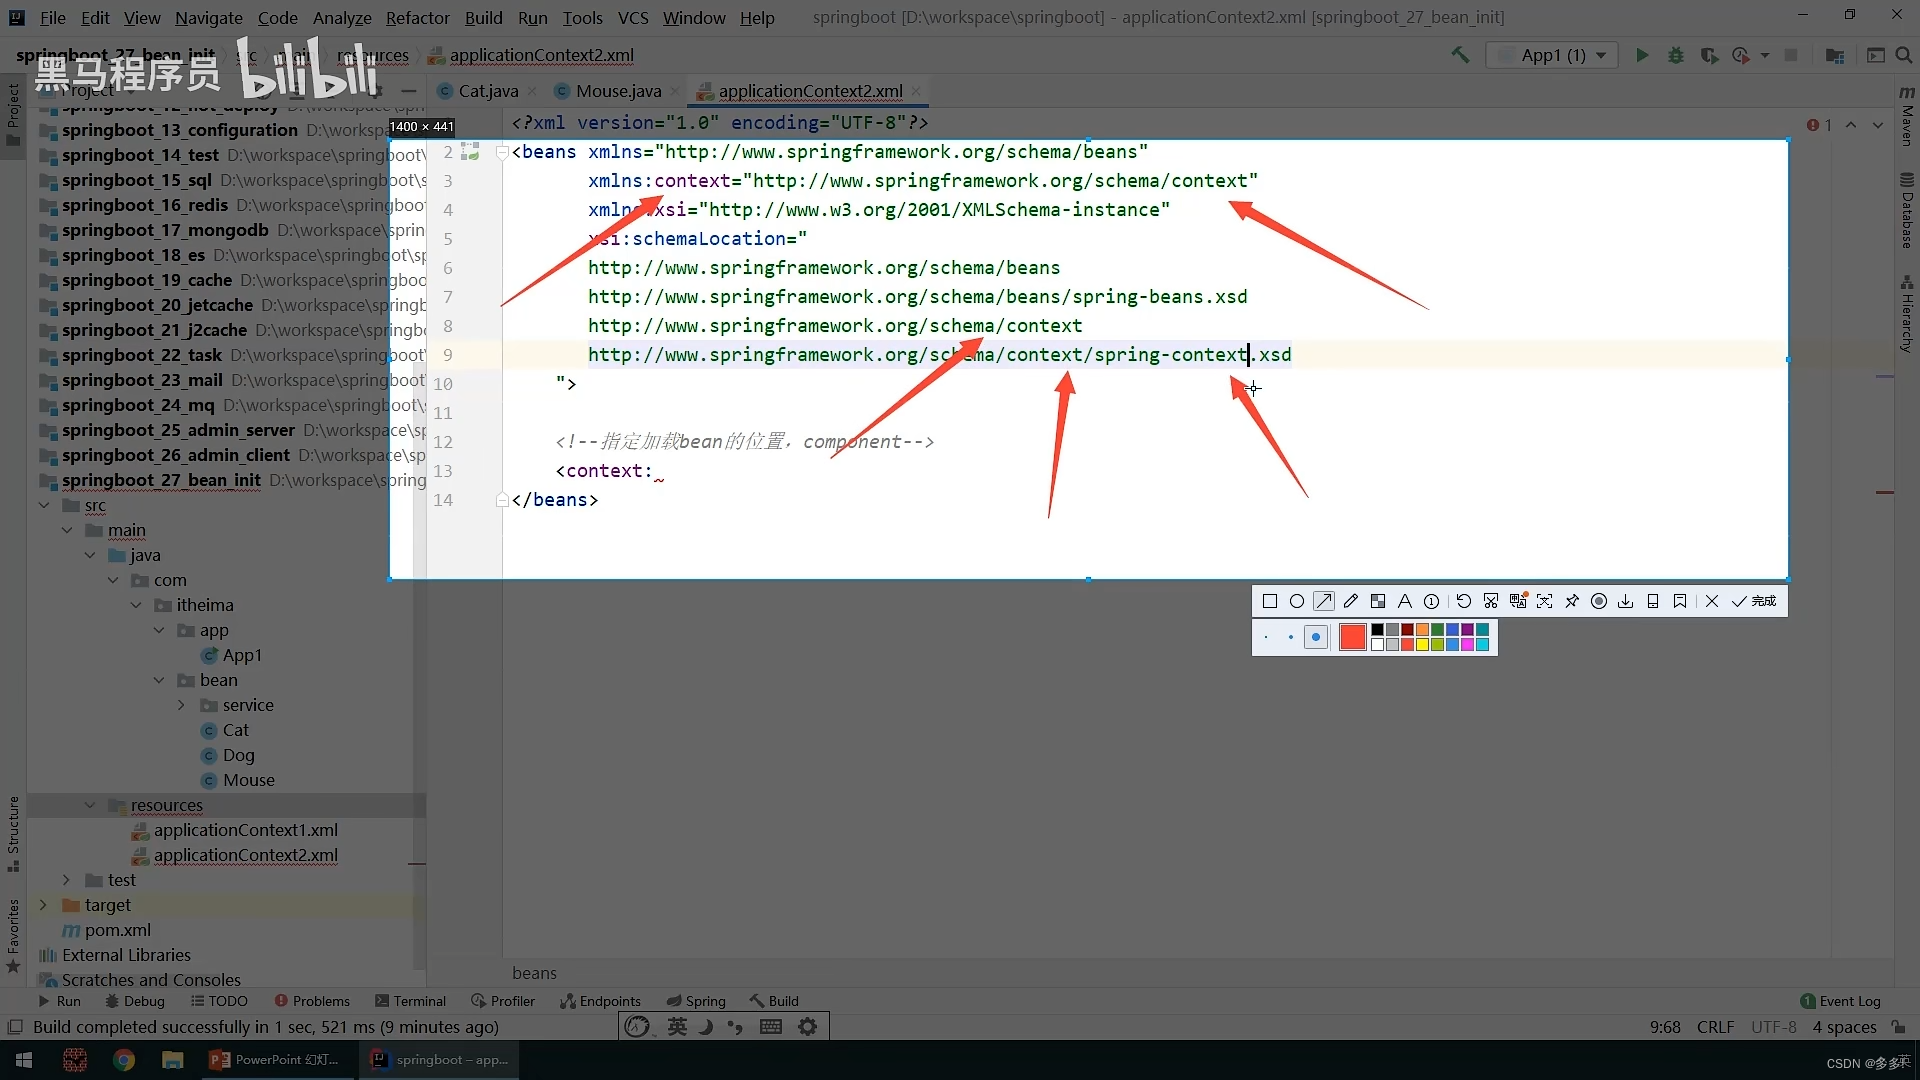Open the Database tool window
The image size is (1920, 1080).
coord(1908,210)
